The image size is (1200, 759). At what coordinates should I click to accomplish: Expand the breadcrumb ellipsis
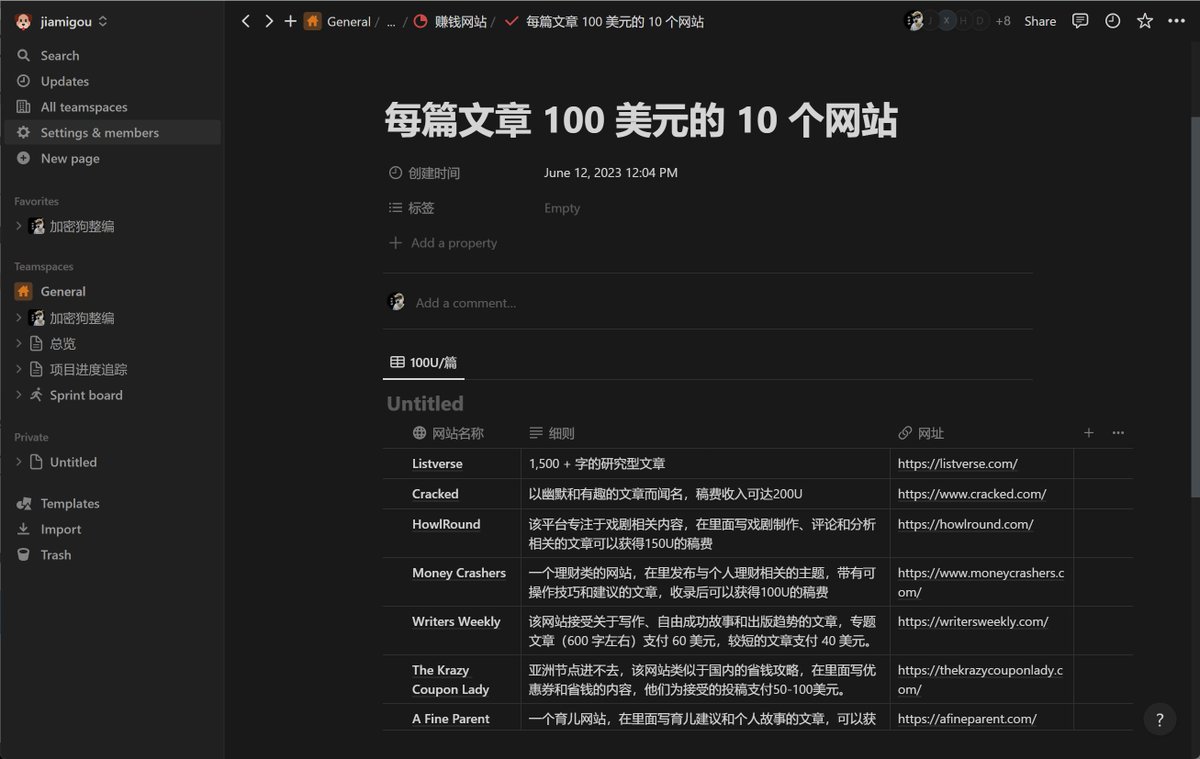pyautogui.click(x=391, y=21)
